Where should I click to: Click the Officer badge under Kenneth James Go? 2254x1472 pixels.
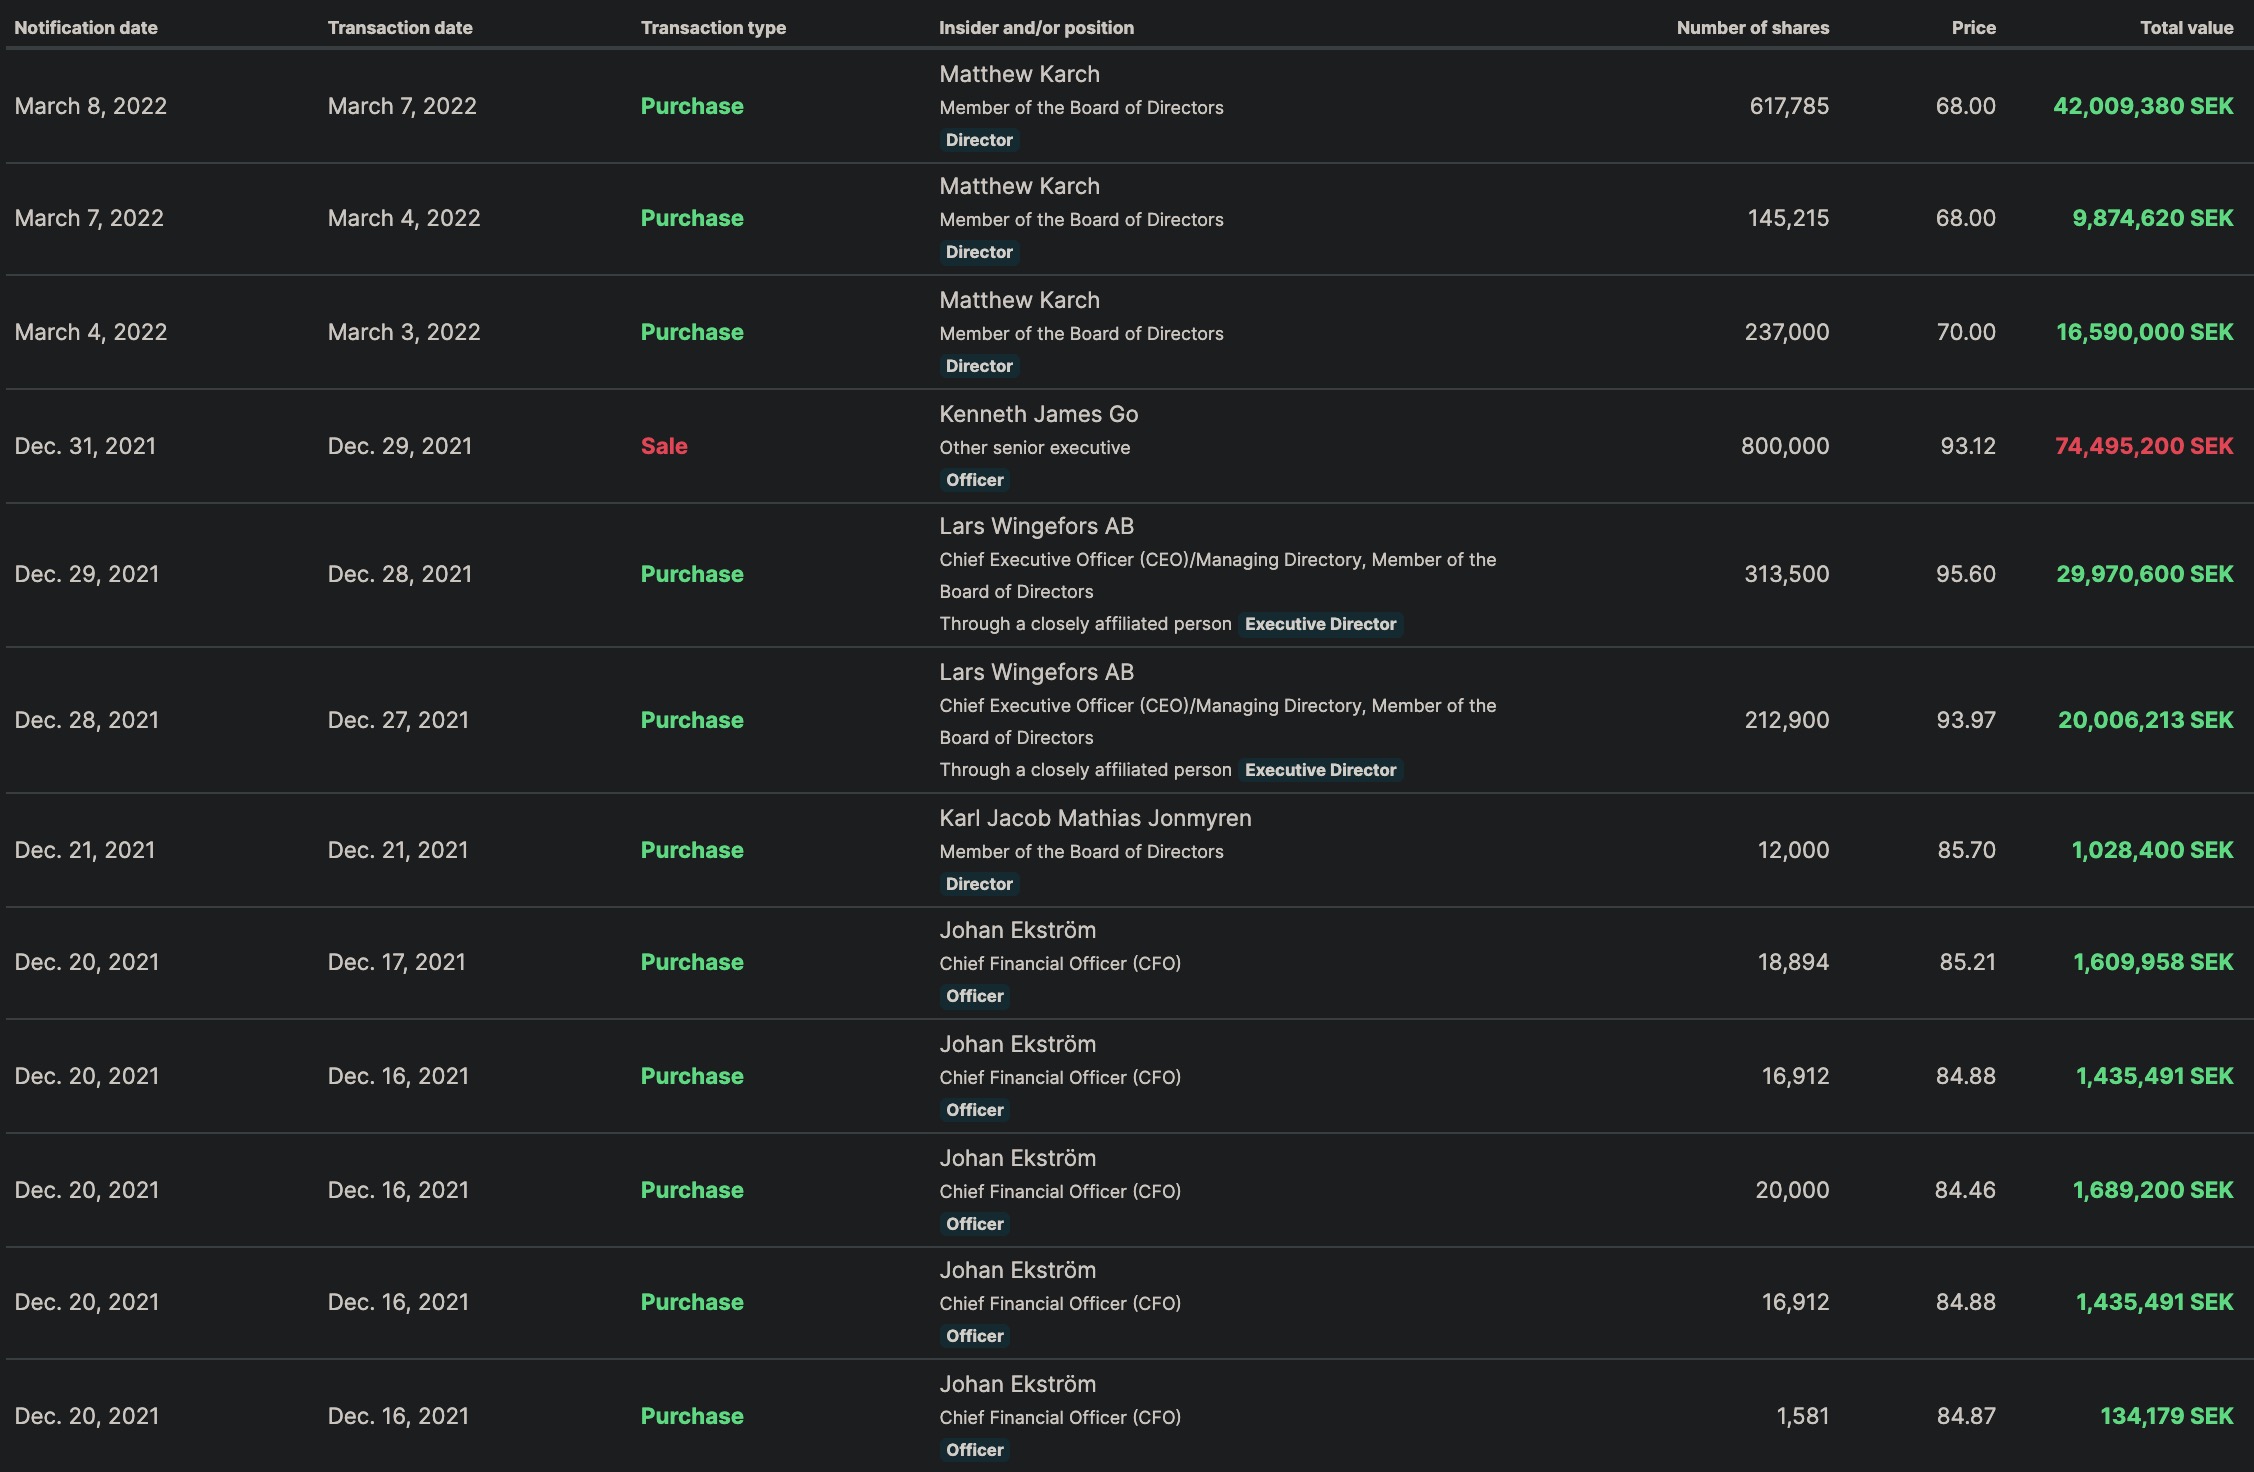pos(974,480)
